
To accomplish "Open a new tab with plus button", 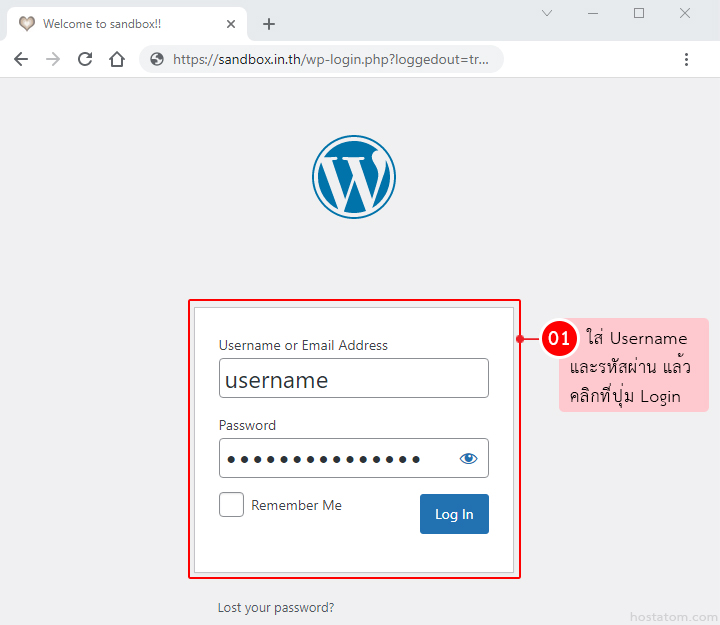I will pyautogui.click(x=268, y=24).
